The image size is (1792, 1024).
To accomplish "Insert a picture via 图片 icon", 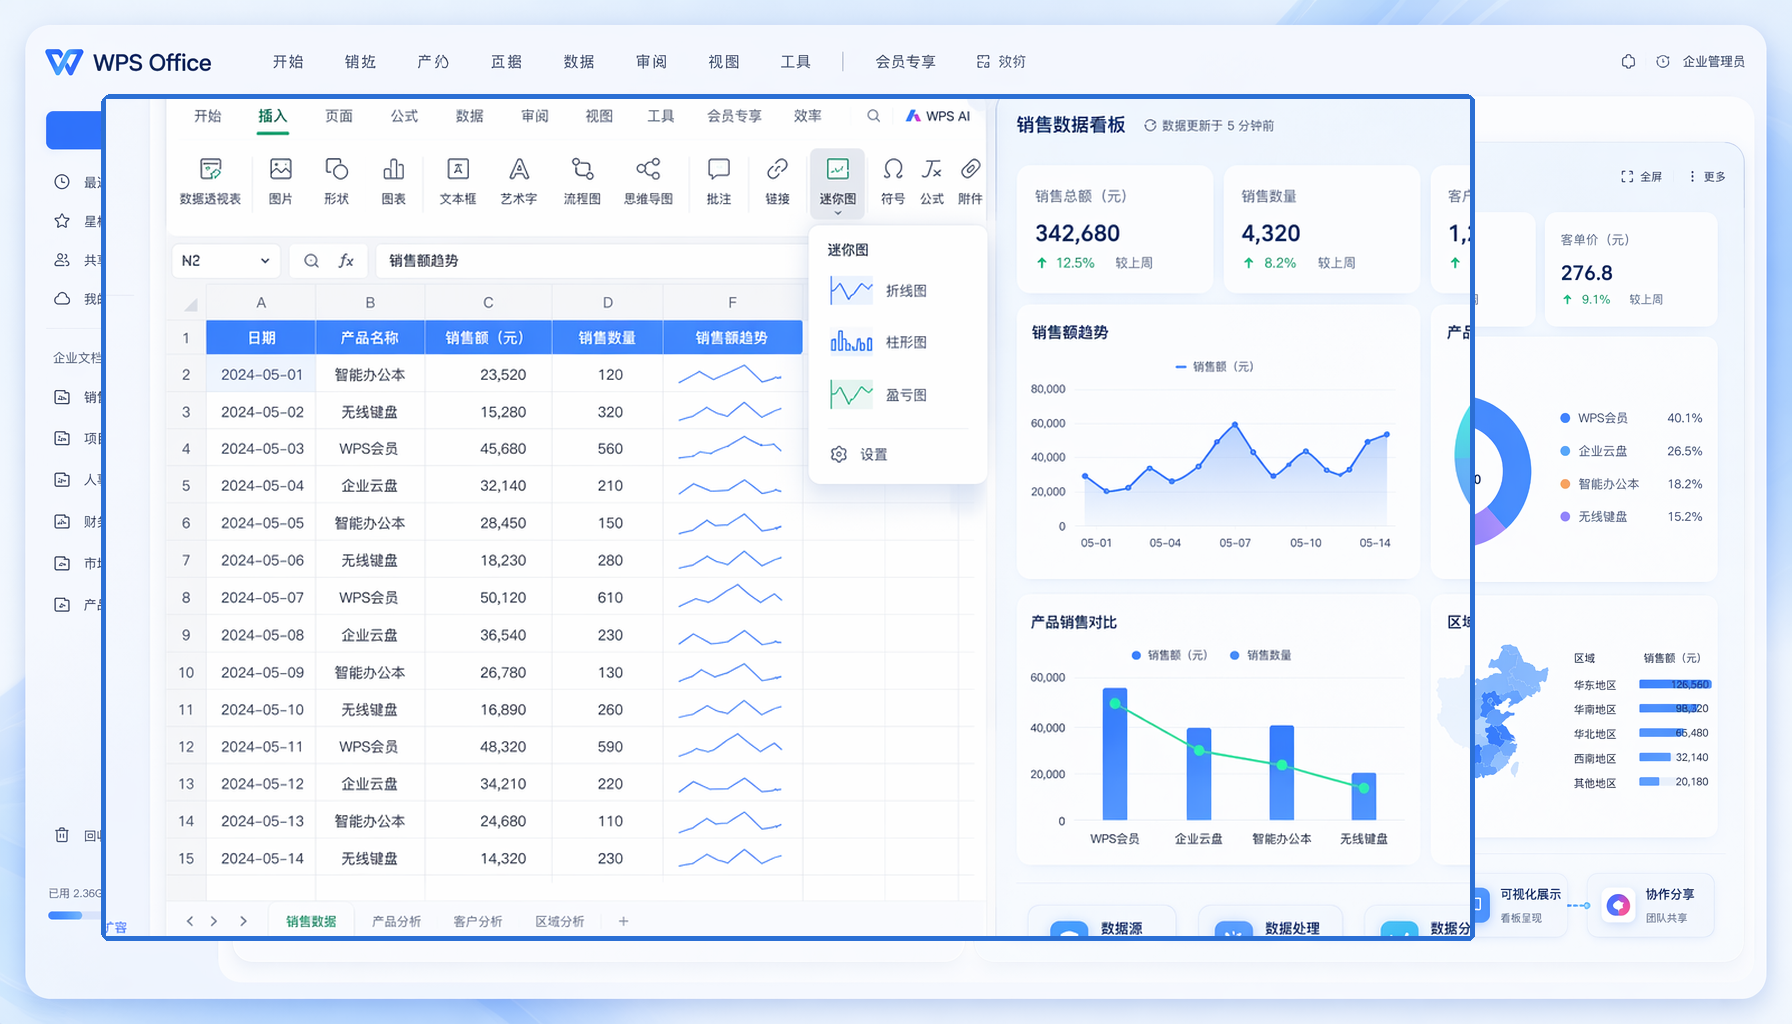I will pyautogui.click(x=281, y=180).
